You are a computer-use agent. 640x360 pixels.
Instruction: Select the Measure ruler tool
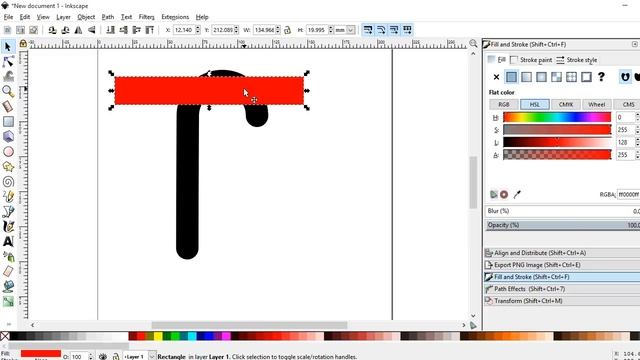point(8,107)
